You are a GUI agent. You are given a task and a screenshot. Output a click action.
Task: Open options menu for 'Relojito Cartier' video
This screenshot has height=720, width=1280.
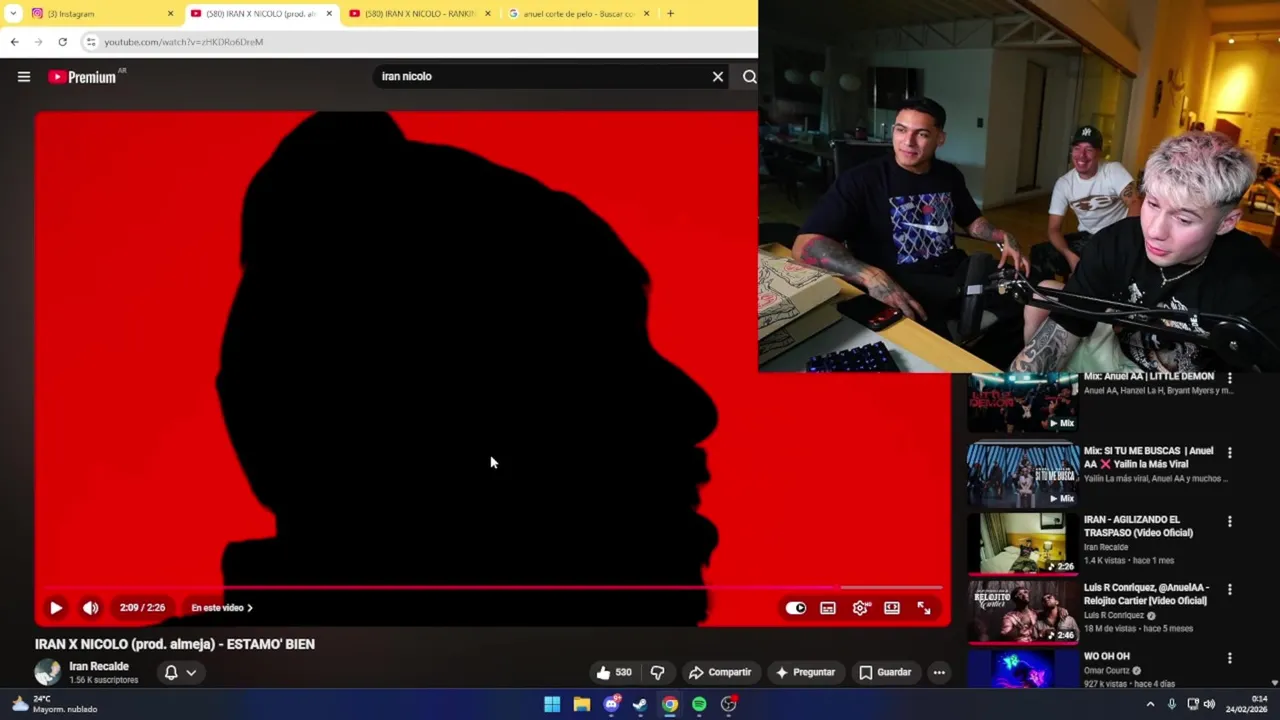(1230, 590)
